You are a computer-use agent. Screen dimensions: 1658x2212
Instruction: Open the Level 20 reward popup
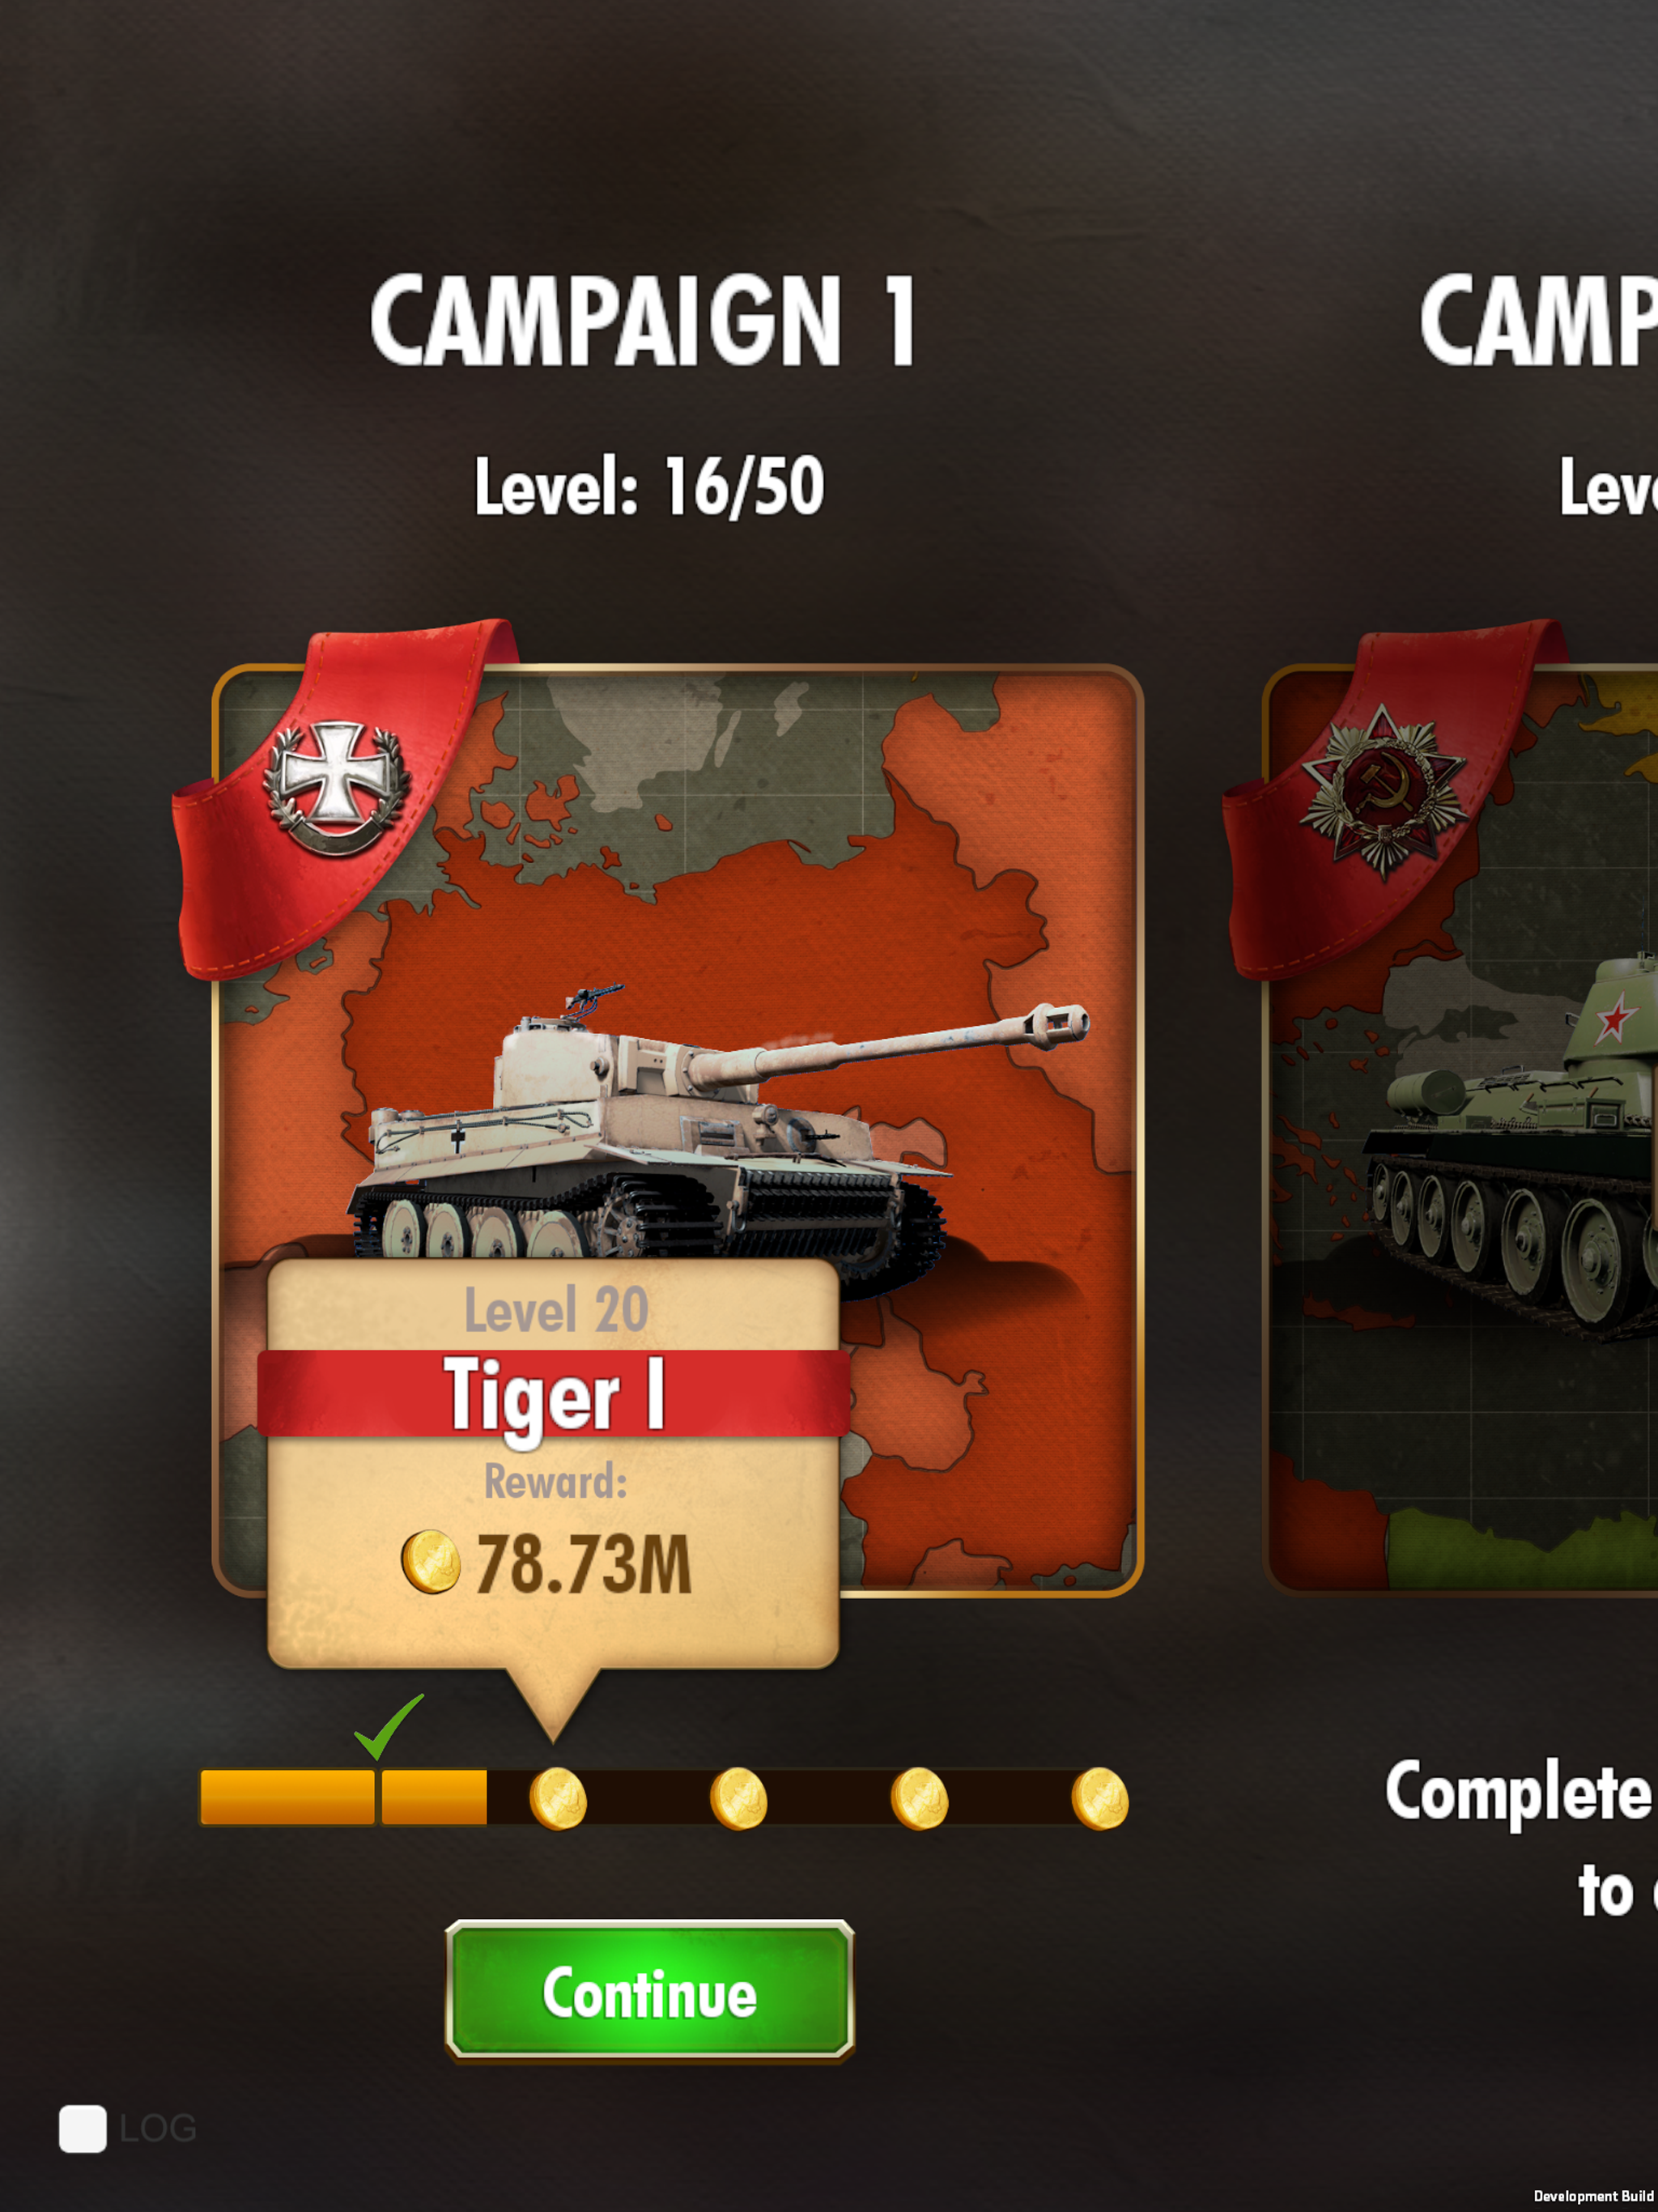click(553, 1464)
